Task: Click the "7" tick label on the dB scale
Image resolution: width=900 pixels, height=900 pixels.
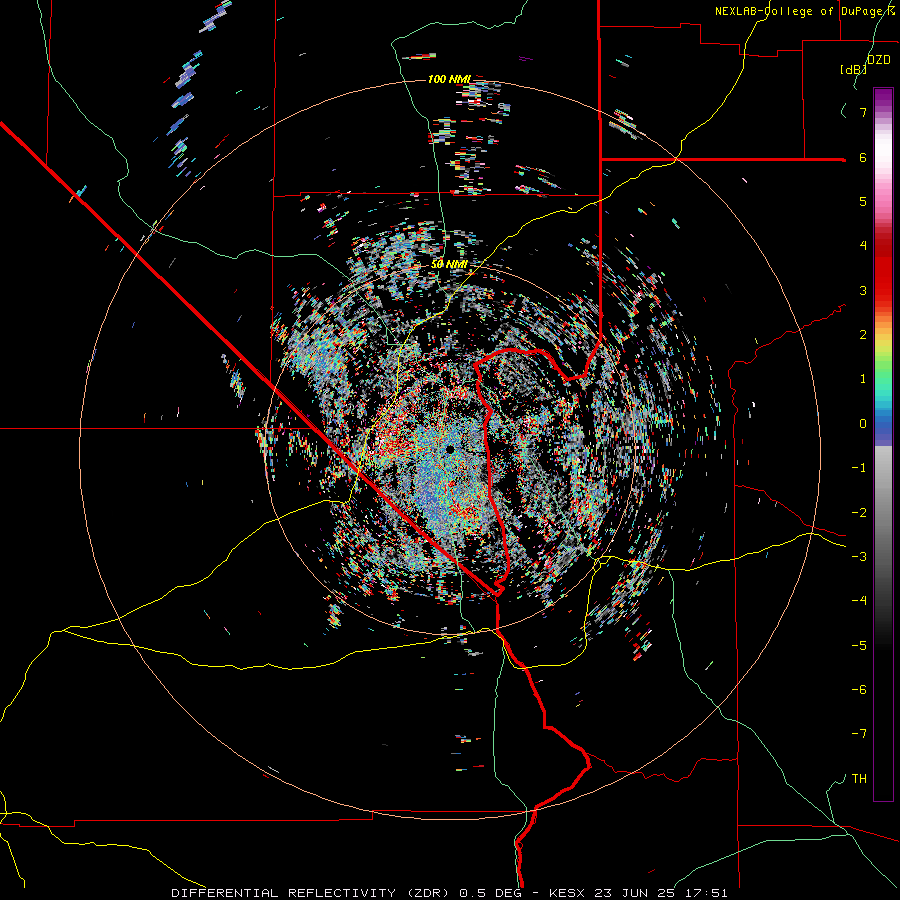Action: coord(863,112)
